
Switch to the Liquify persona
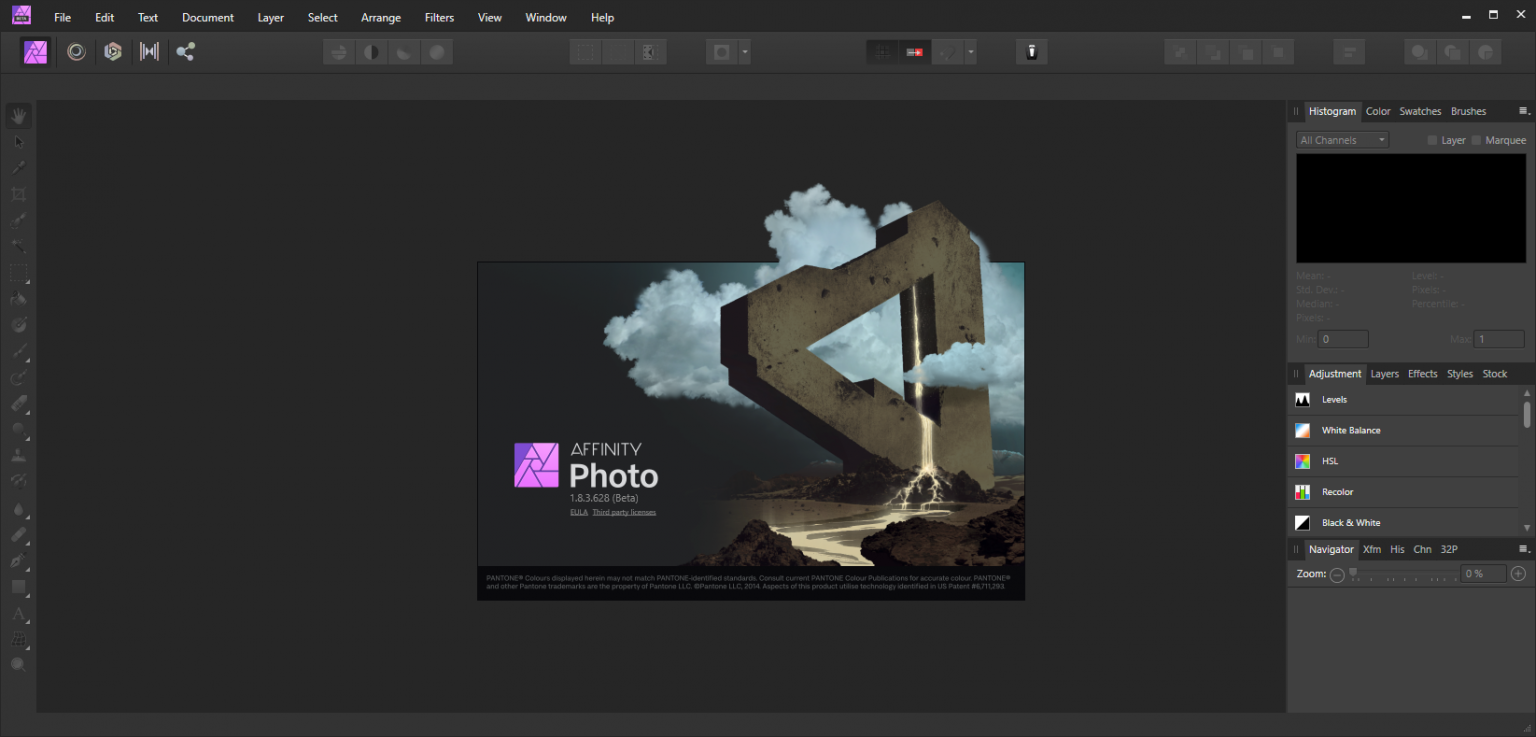point(76,52)
